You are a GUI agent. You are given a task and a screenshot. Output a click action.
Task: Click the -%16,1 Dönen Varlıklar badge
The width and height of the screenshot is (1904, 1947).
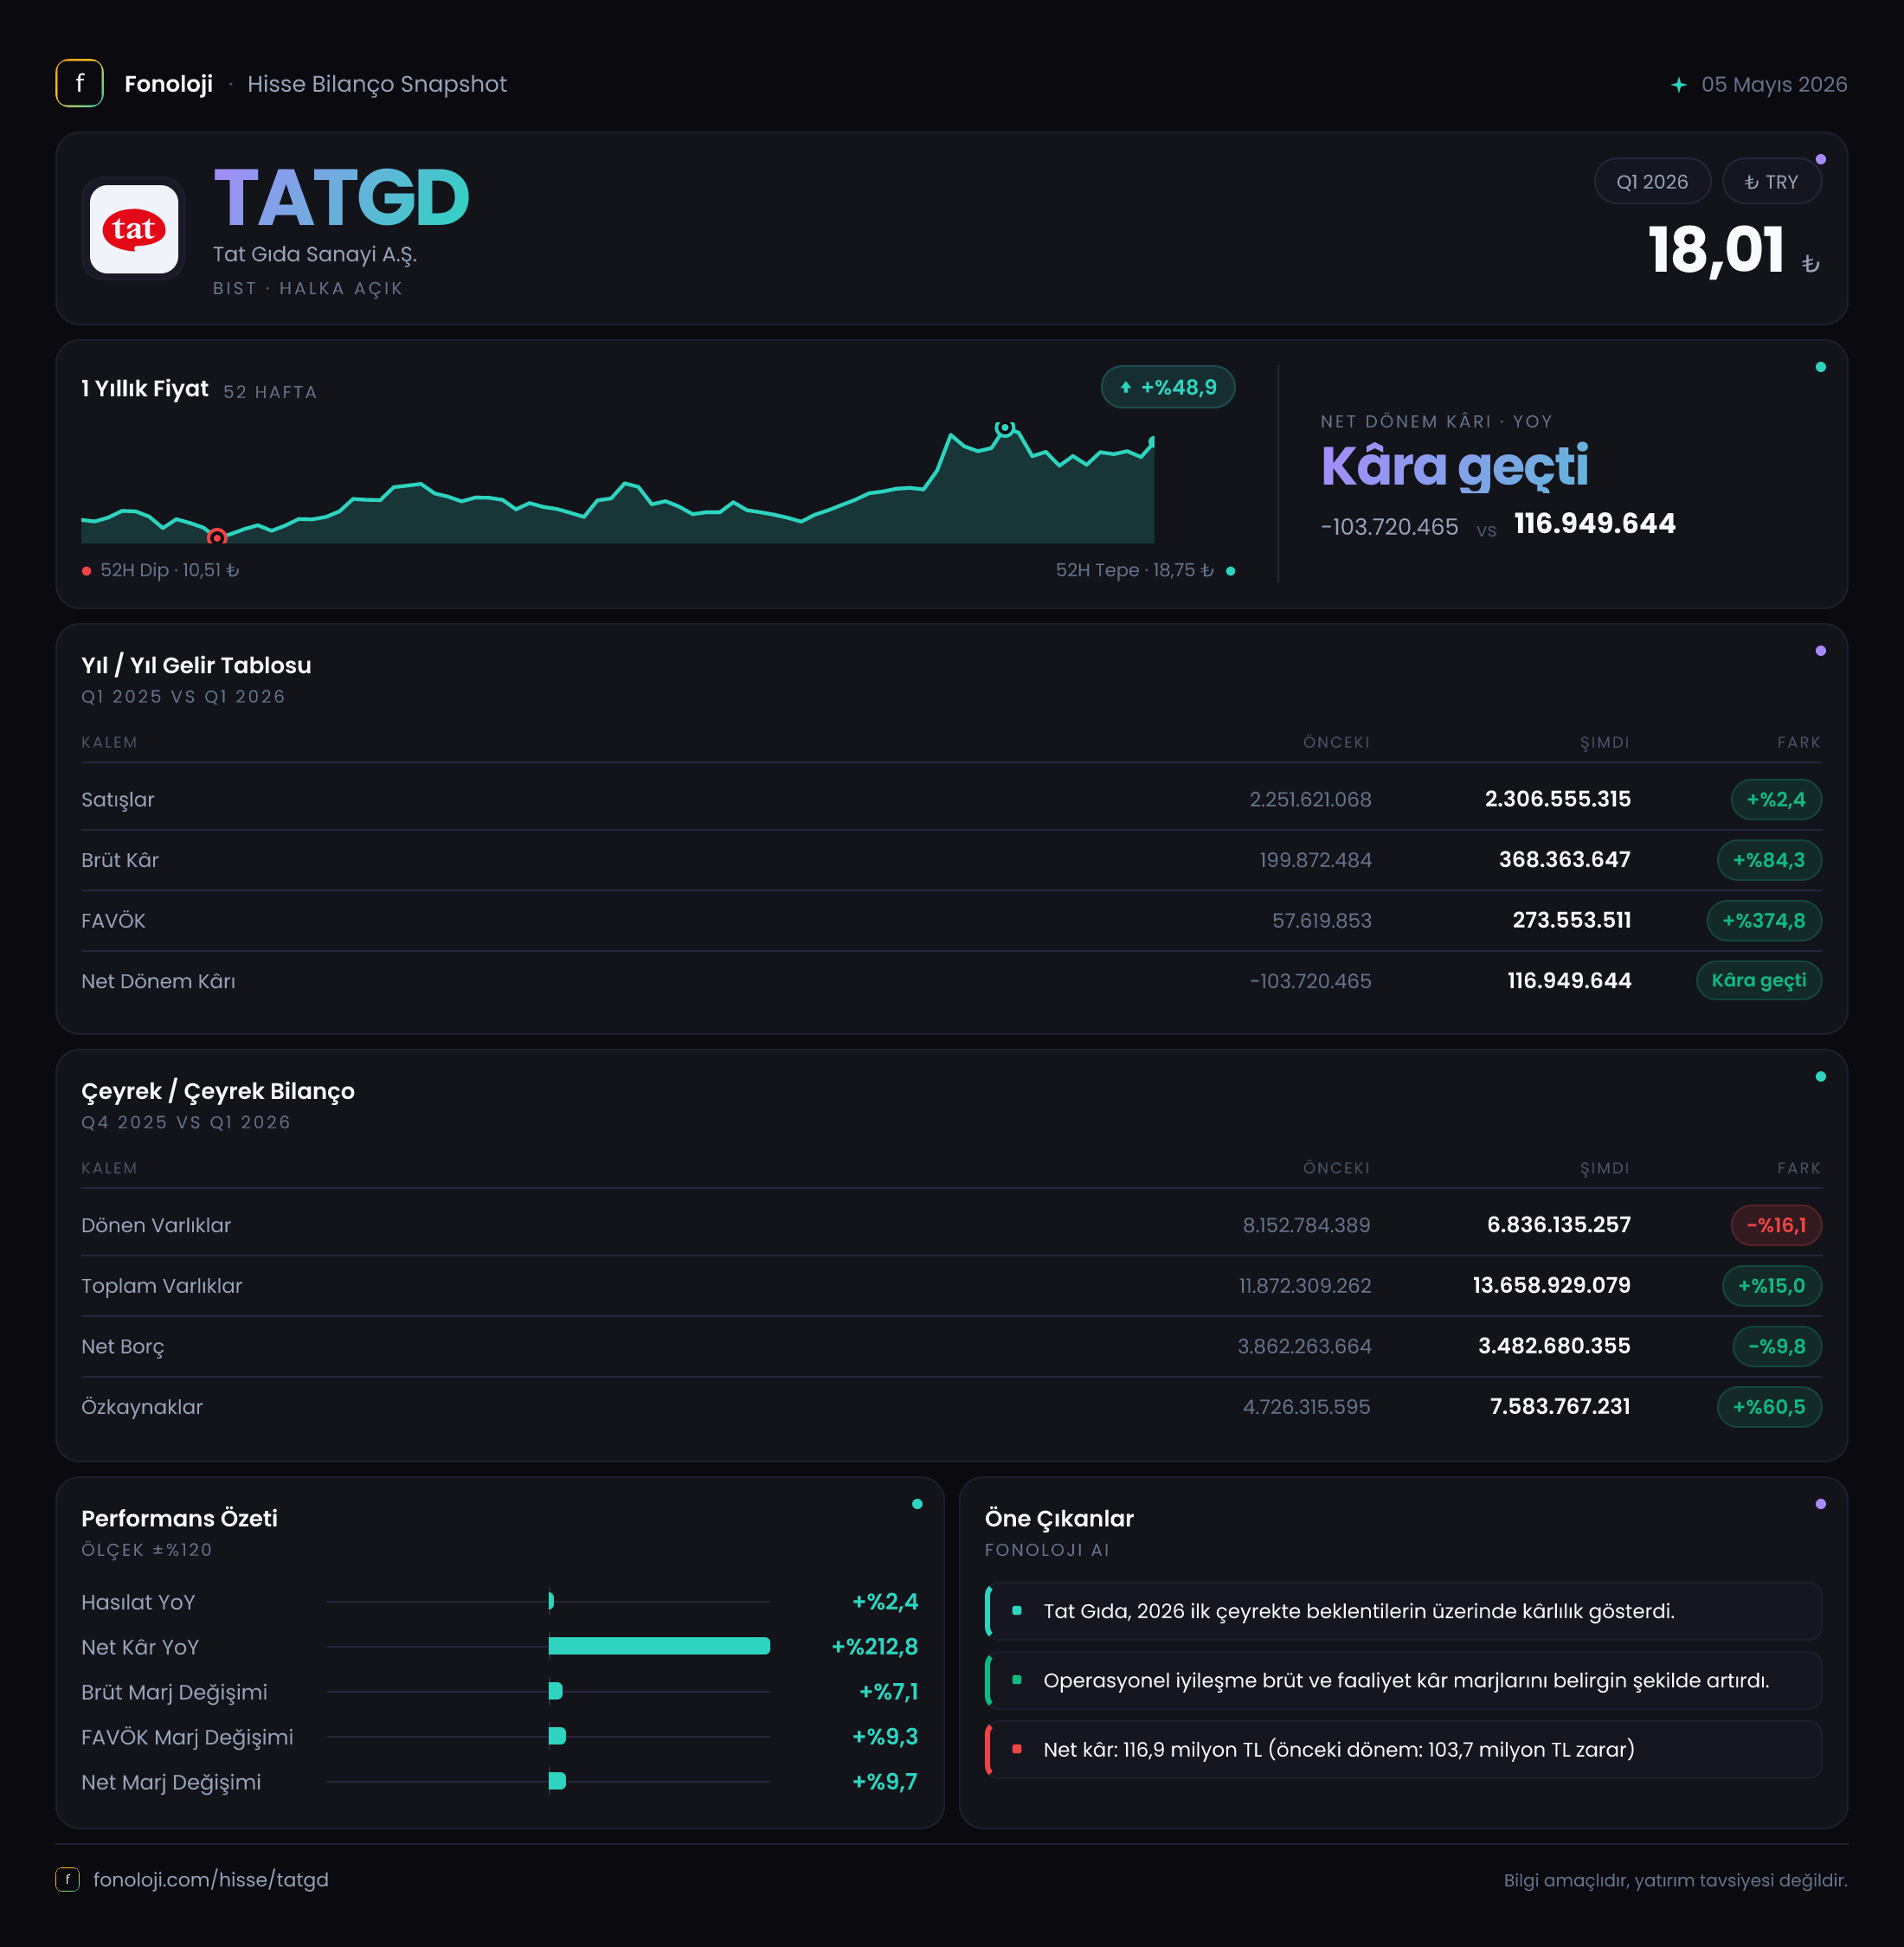coord(1776,1225)
